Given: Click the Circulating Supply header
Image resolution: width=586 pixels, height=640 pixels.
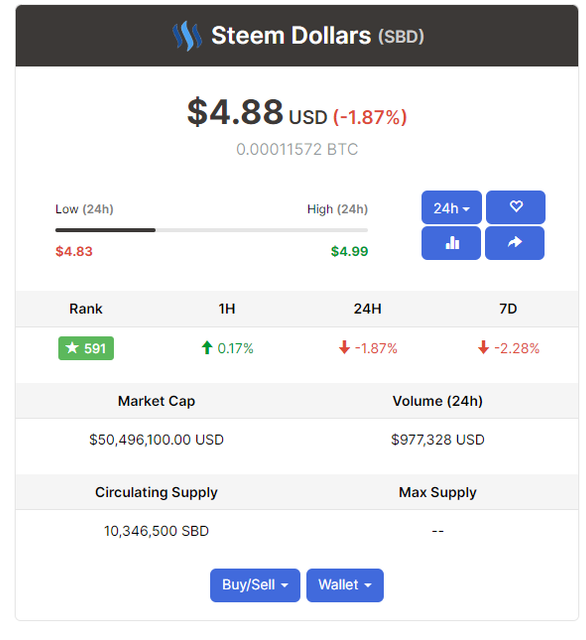Looking at the screenshot, I should coord(156,493).
